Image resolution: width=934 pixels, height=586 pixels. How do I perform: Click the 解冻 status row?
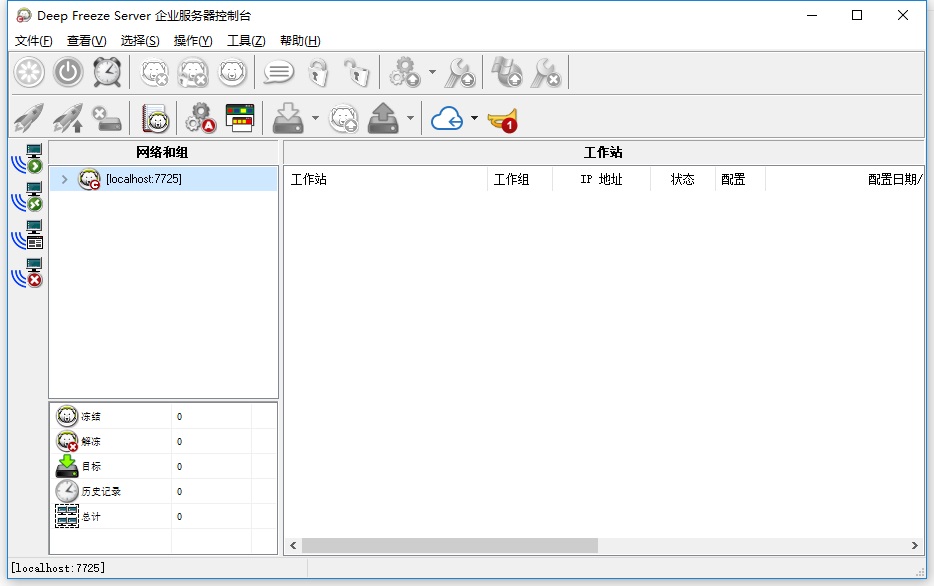click(x=163, y=441)
